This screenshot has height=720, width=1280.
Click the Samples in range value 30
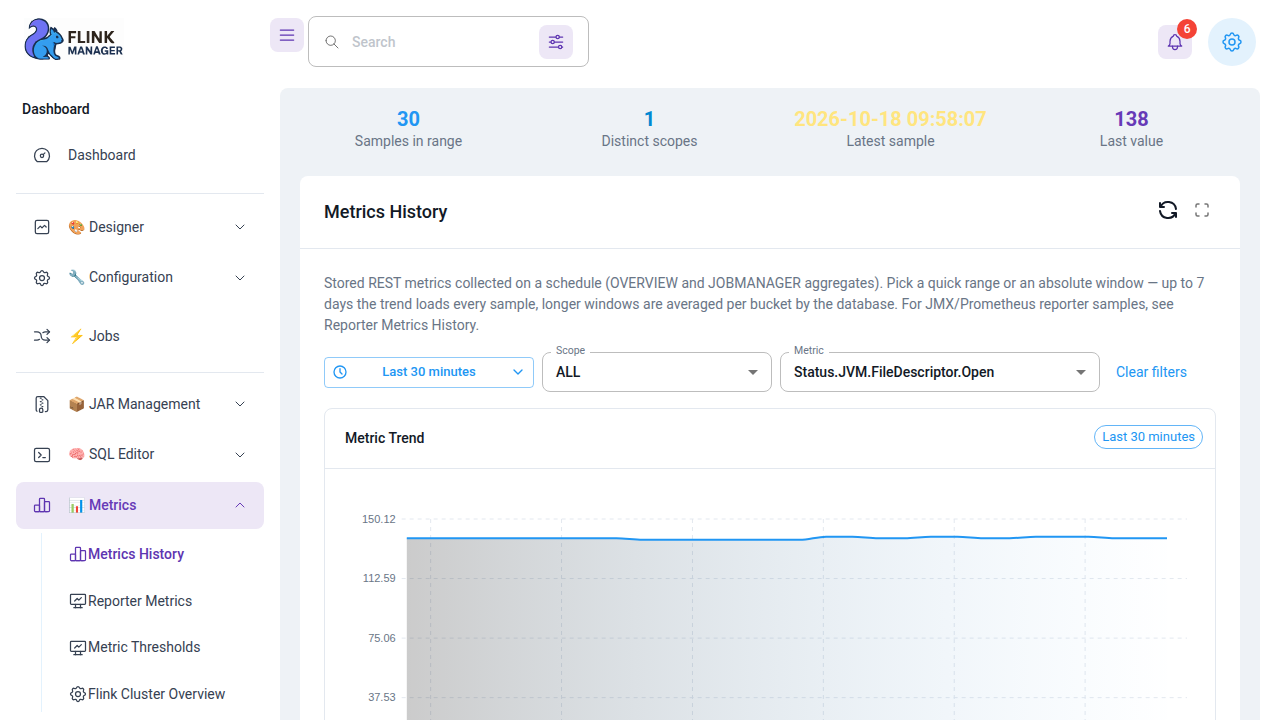tap(408, 119)
